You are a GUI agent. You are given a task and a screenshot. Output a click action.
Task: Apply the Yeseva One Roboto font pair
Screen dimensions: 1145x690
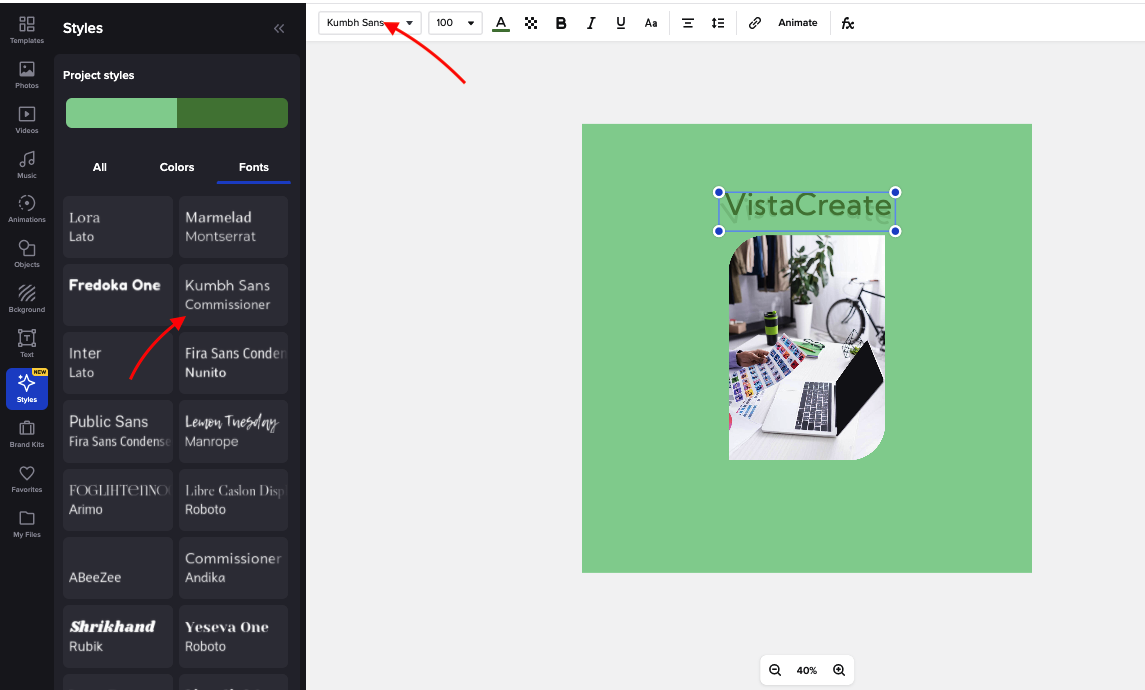[234, 637]
